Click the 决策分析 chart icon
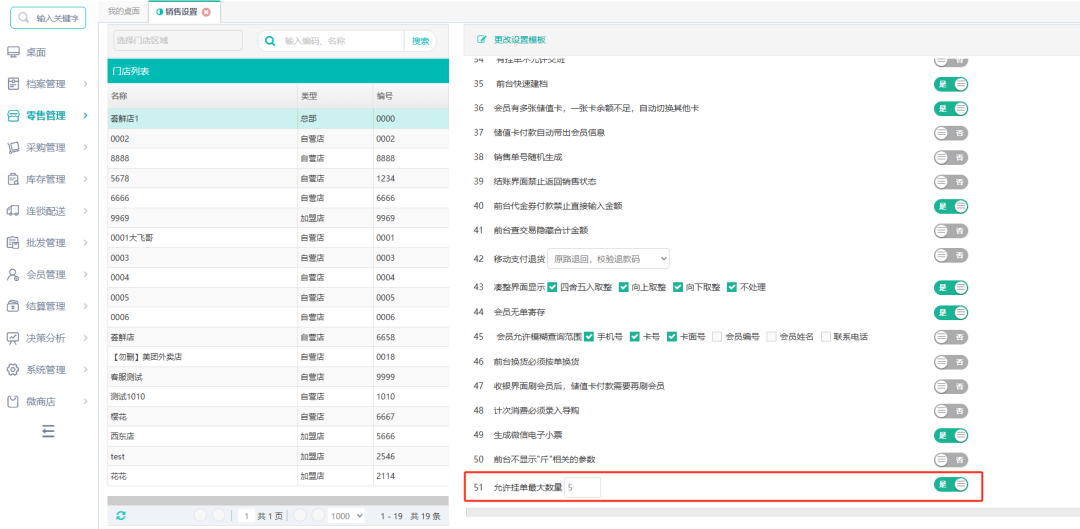1080x529 pixels. [x=13, y=338]
